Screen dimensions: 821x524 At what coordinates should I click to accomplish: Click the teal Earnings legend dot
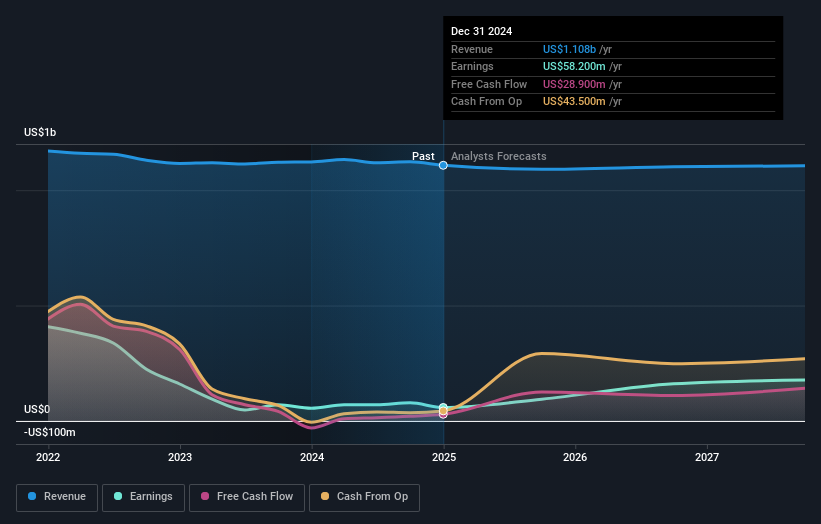[x=118, y=496]
